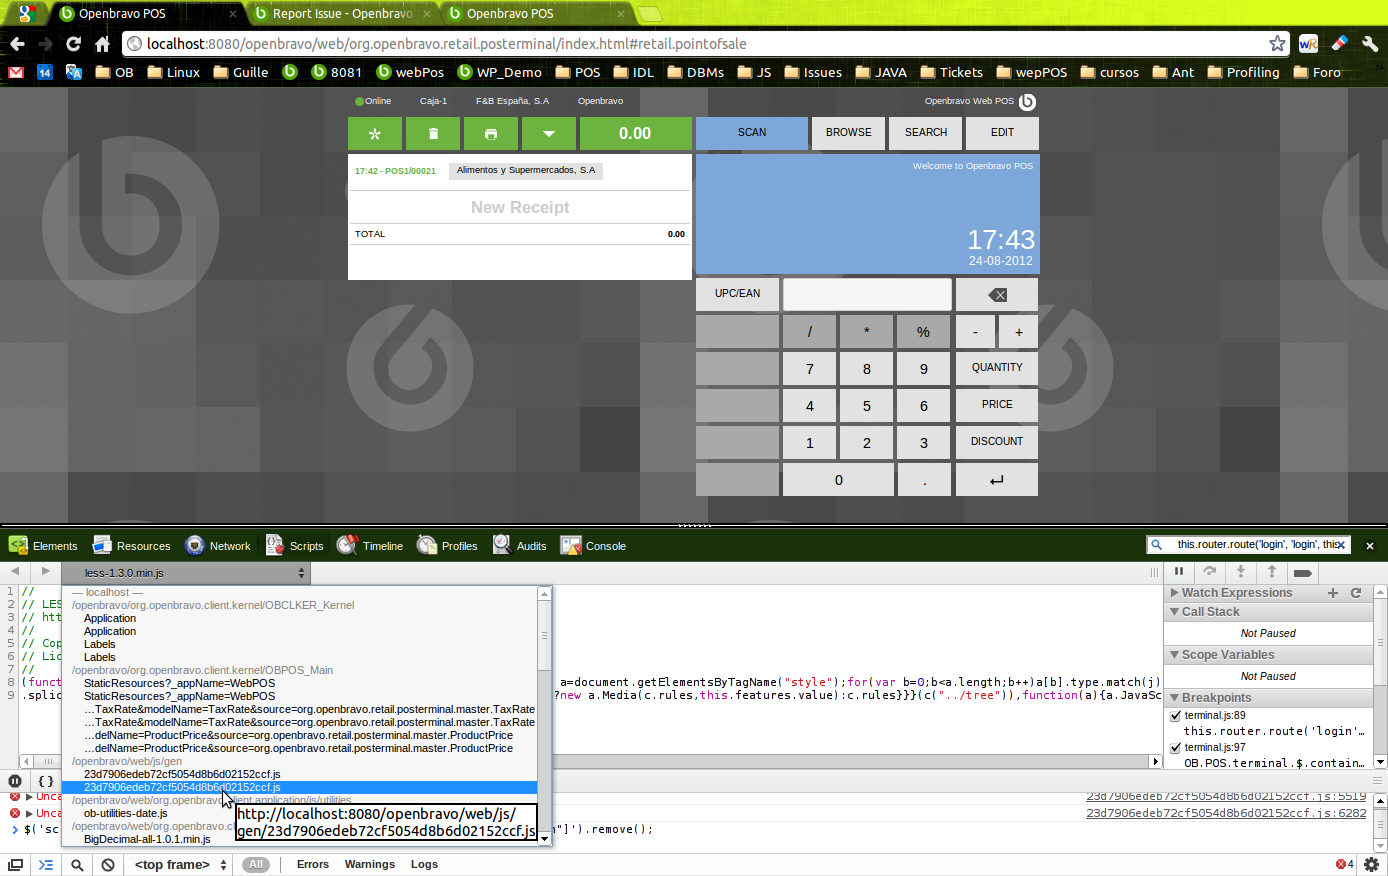This screenshot has width=1388, height=876.
Task: Click the step into debugger button
Action: pyautogui.click(x=1241, y=572)
